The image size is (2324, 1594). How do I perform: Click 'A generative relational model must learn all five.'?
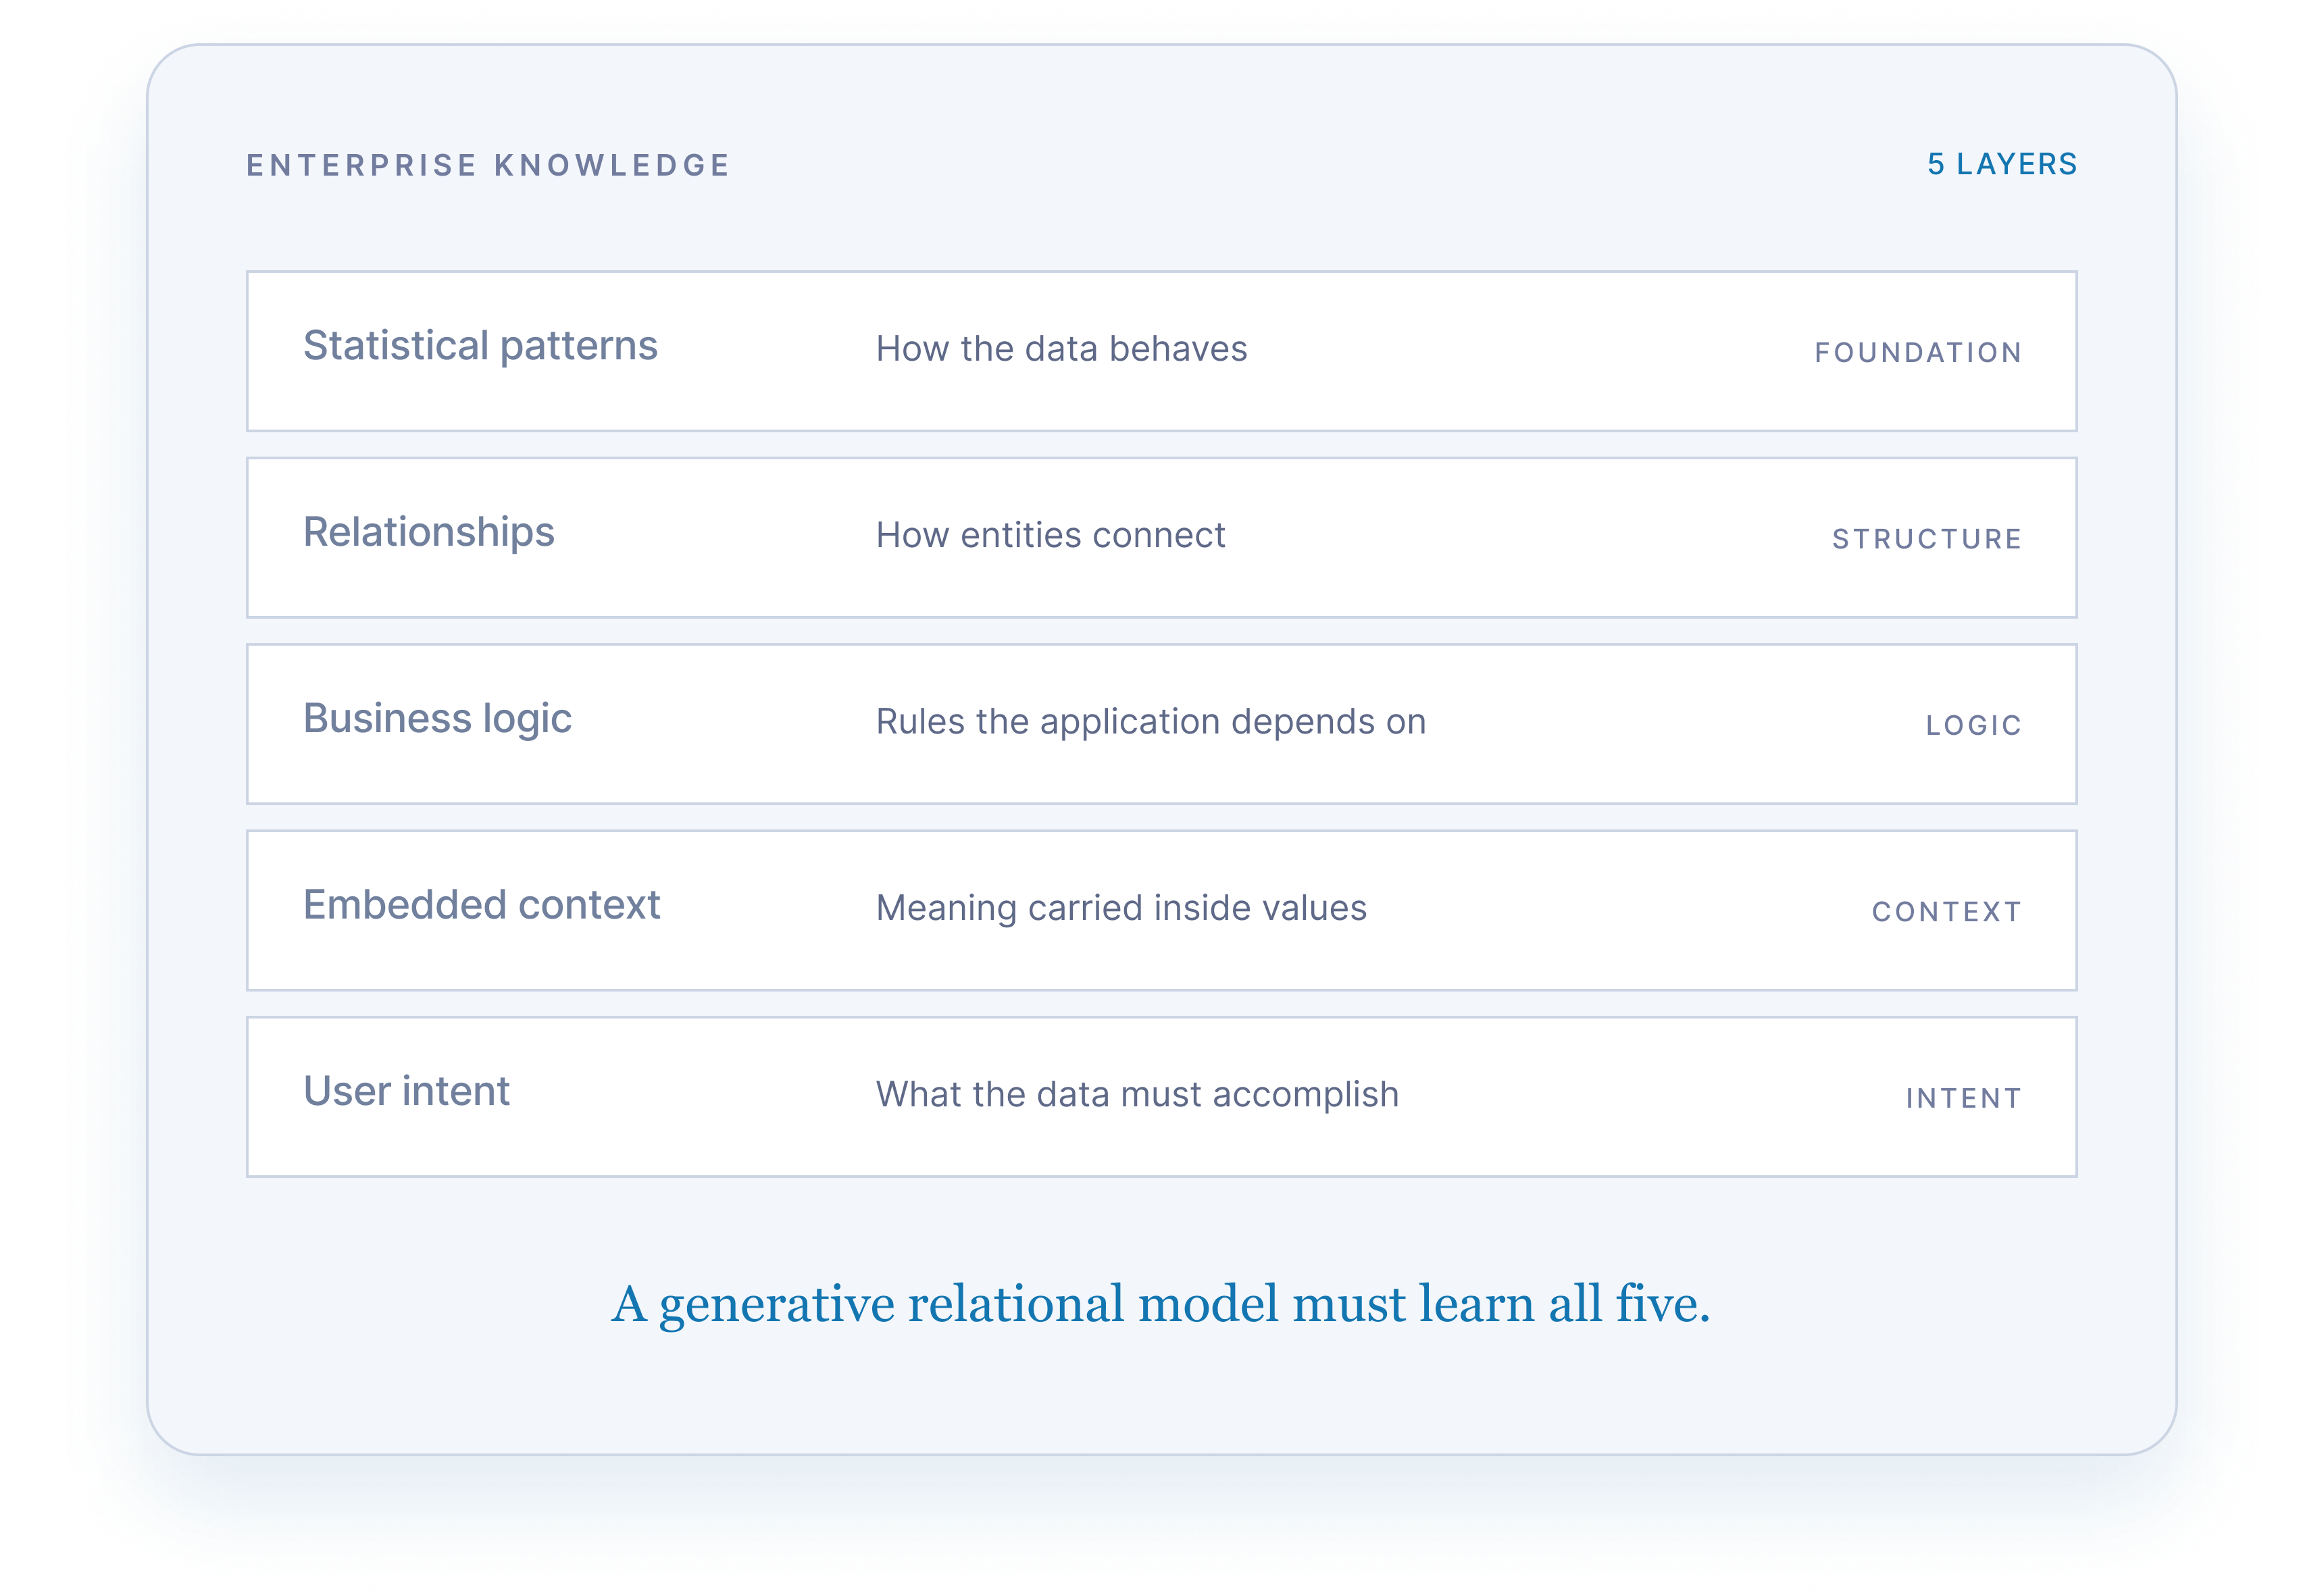click(1161, 1305)
